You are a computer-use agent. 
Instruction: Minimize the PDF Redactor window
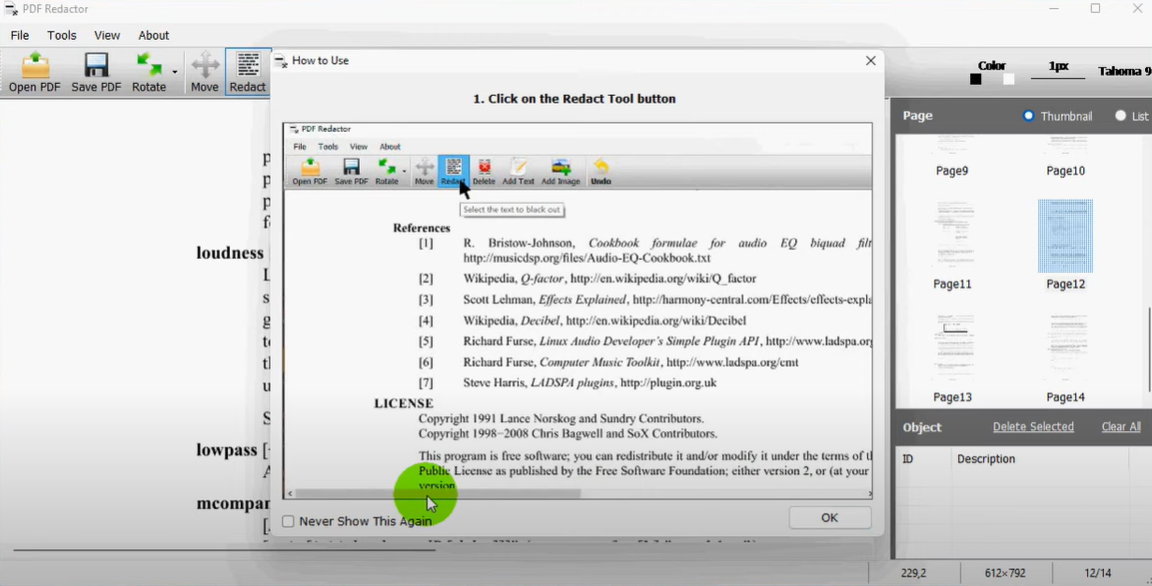tap(1054, 9)
